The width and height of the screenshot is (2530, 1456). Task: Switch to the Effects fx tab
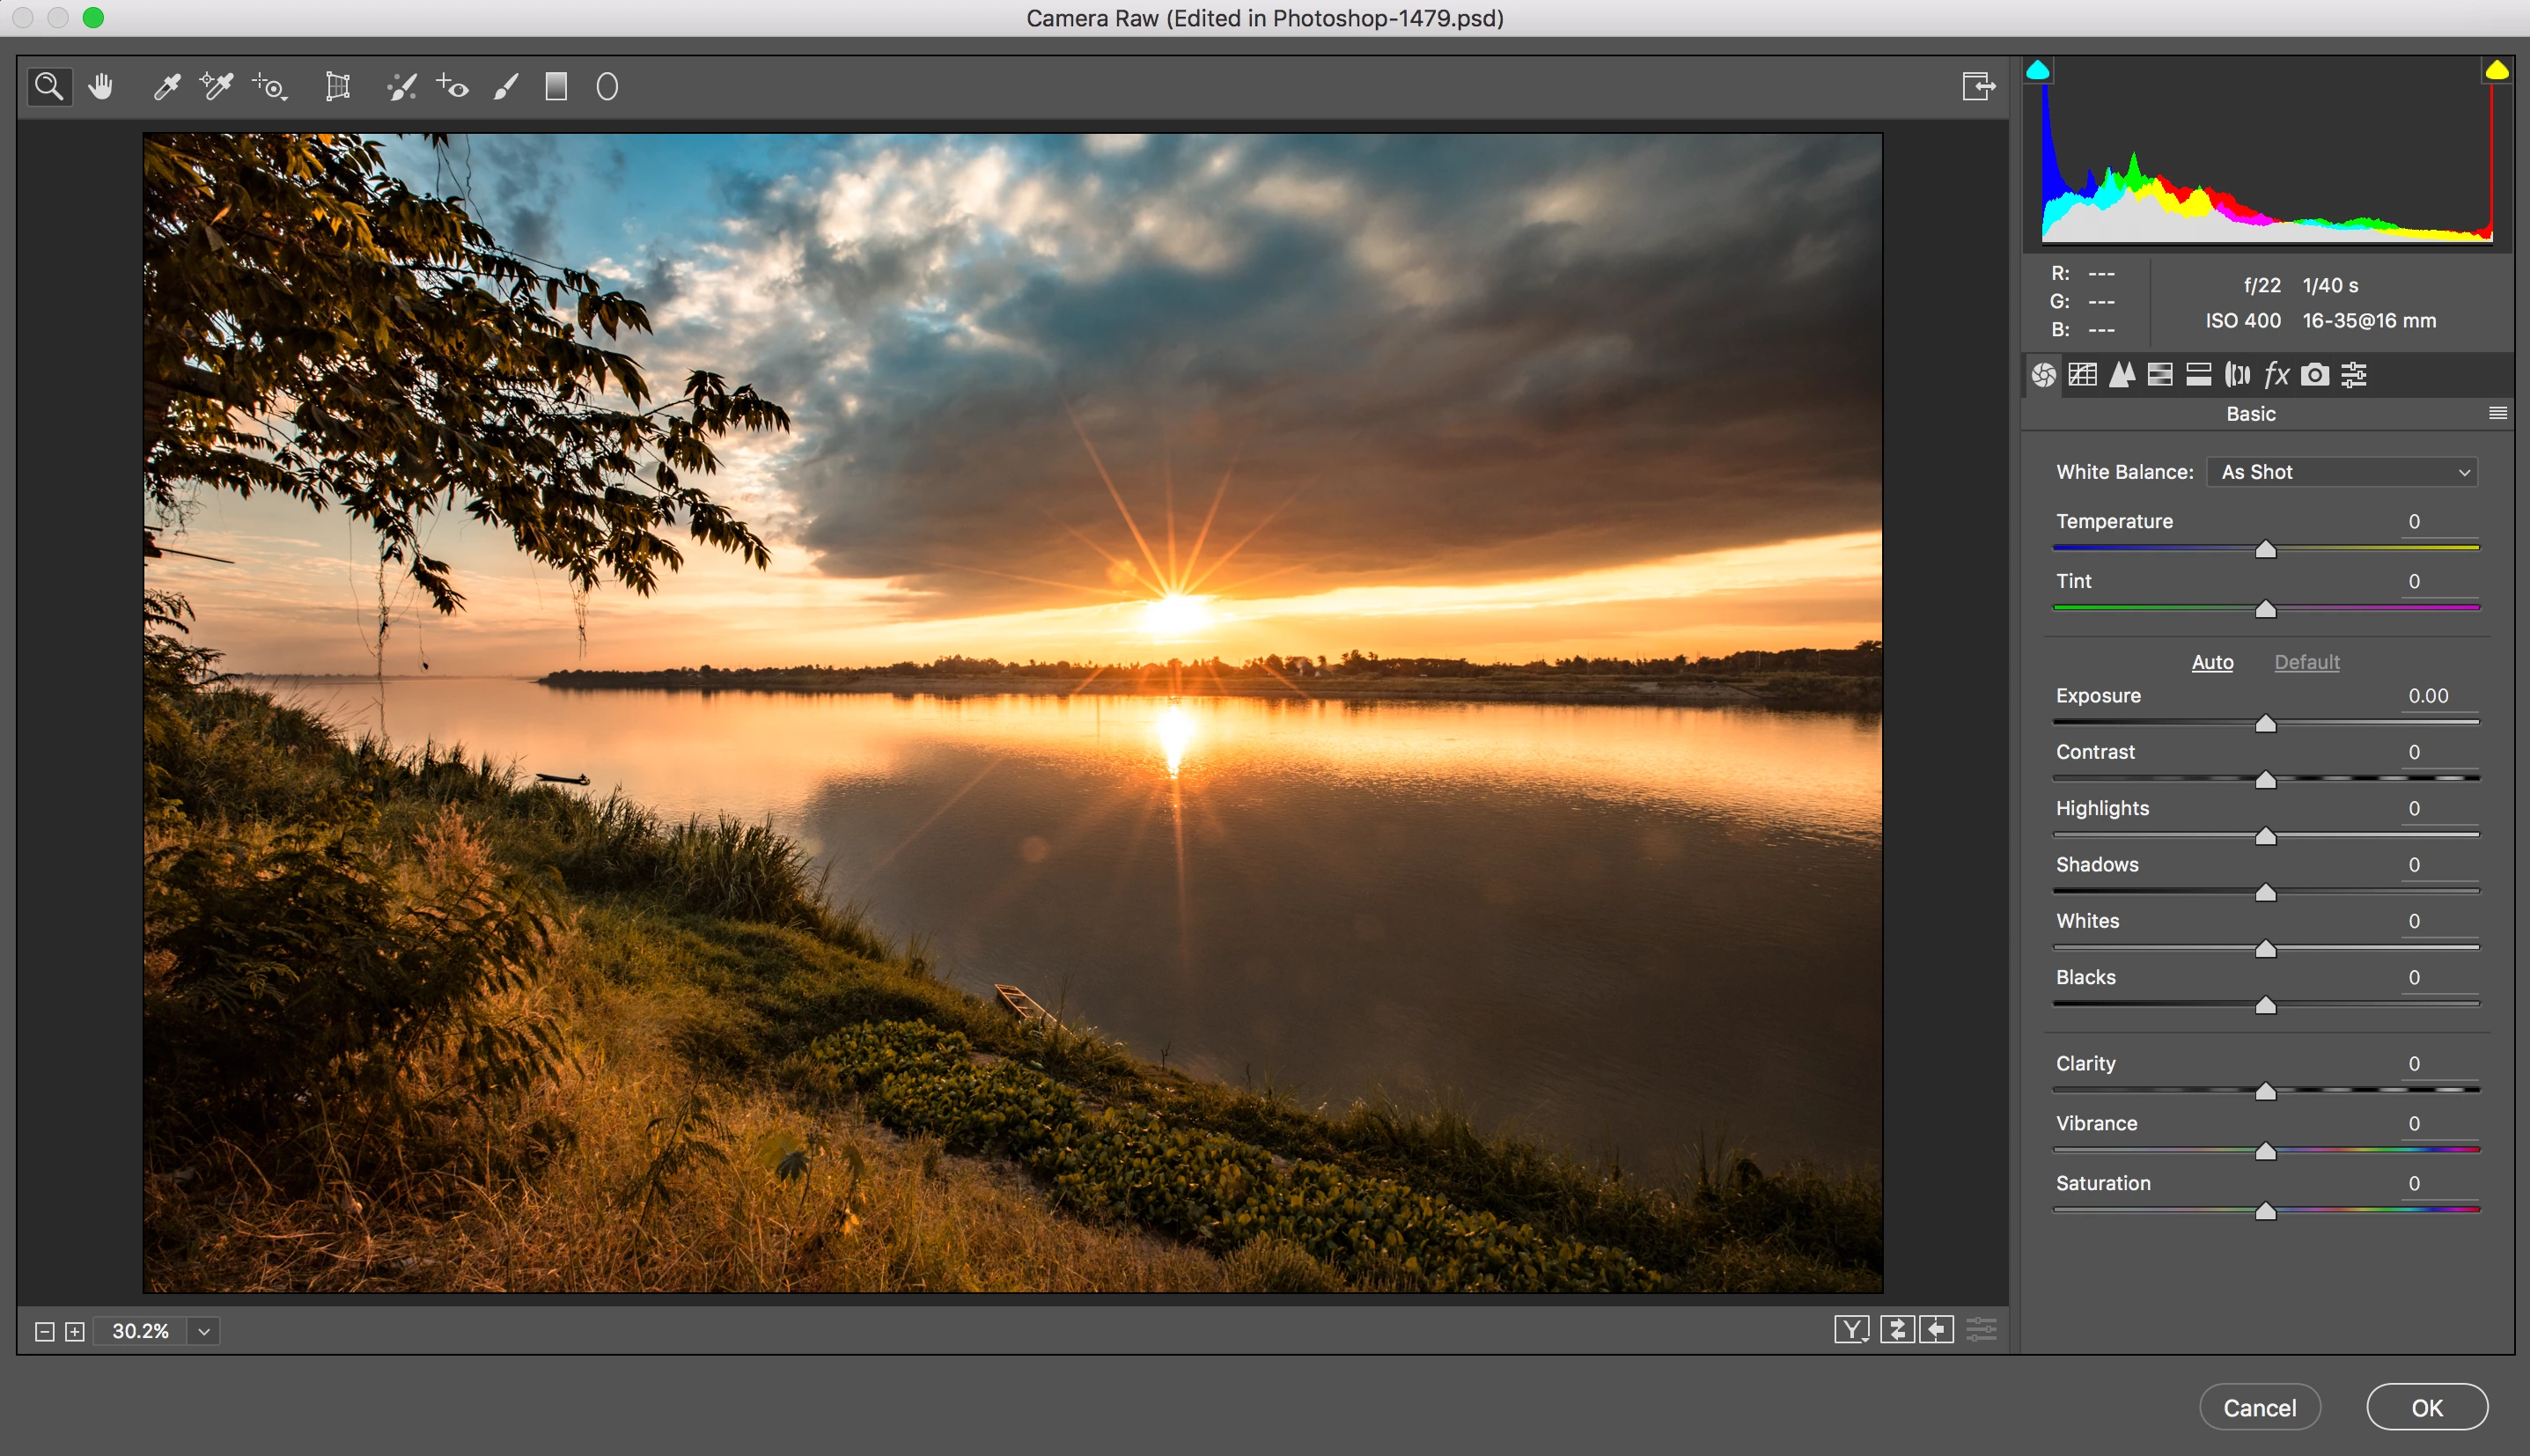click(2276, 375)
